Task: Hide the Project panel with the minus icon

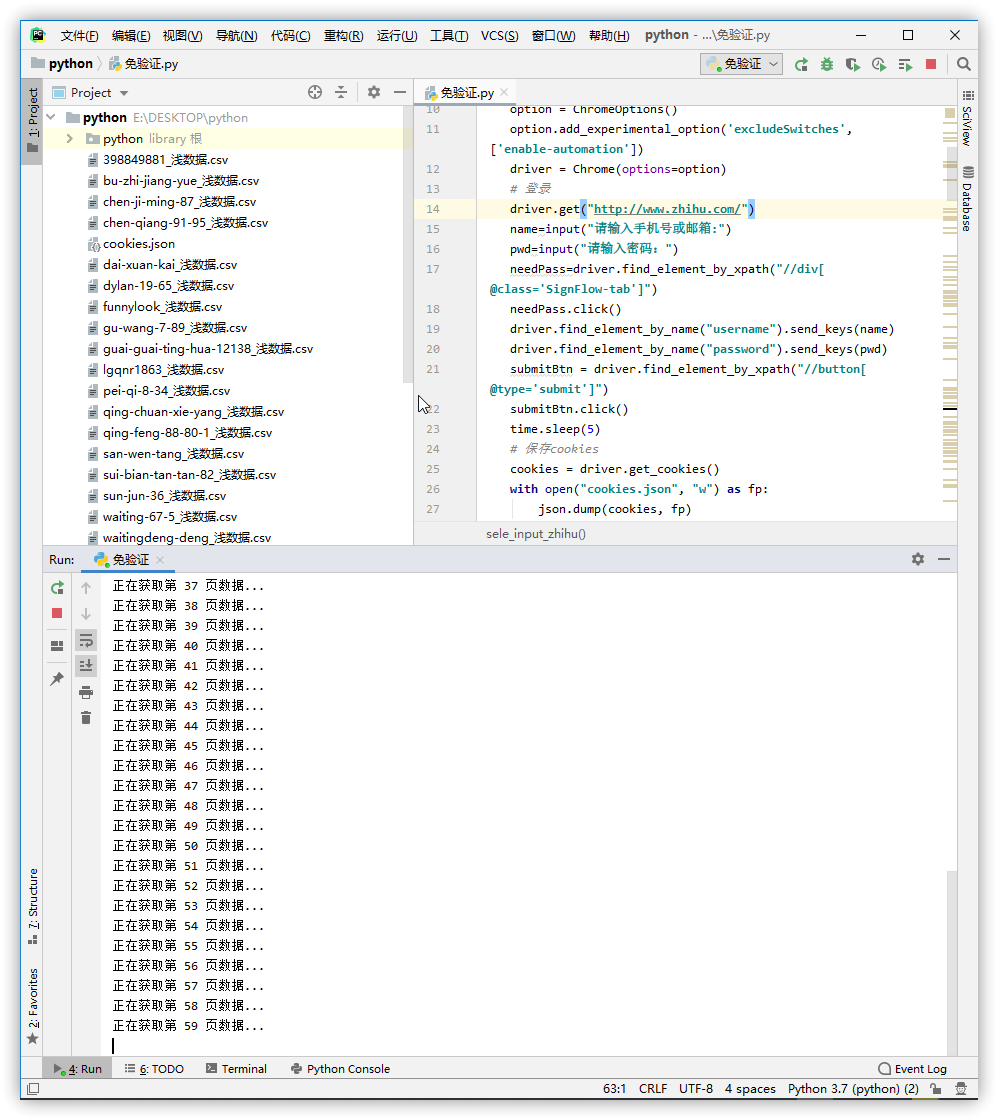Action: pos(399,92)
